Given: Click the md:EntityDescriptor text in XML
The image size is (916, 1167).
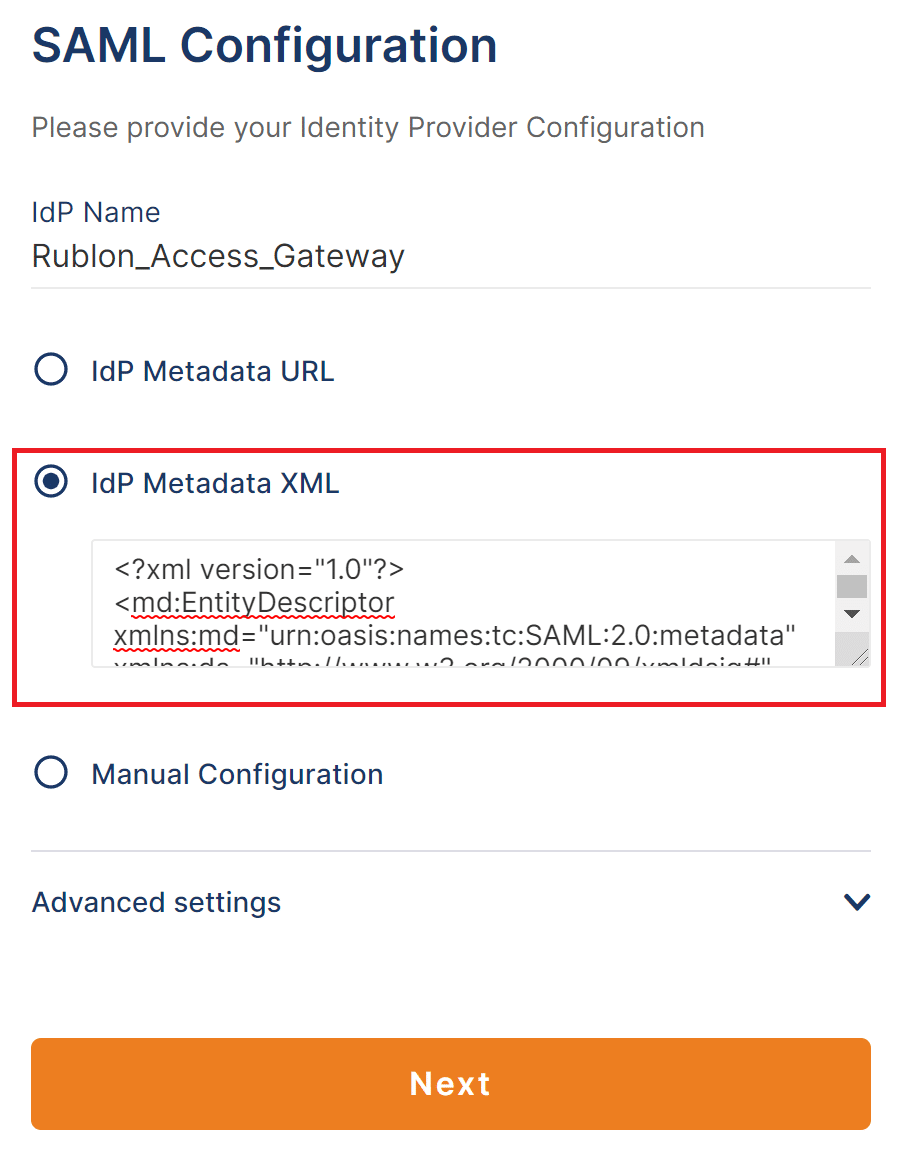Looking at the screenshot, I should [x=260, y=604].
